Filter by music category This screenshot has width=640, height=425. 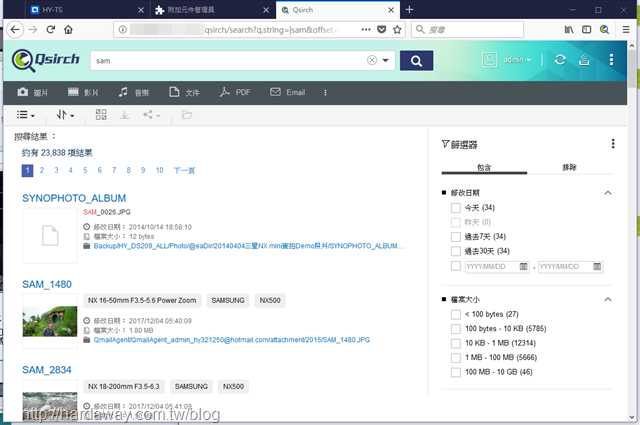(134, 92)
